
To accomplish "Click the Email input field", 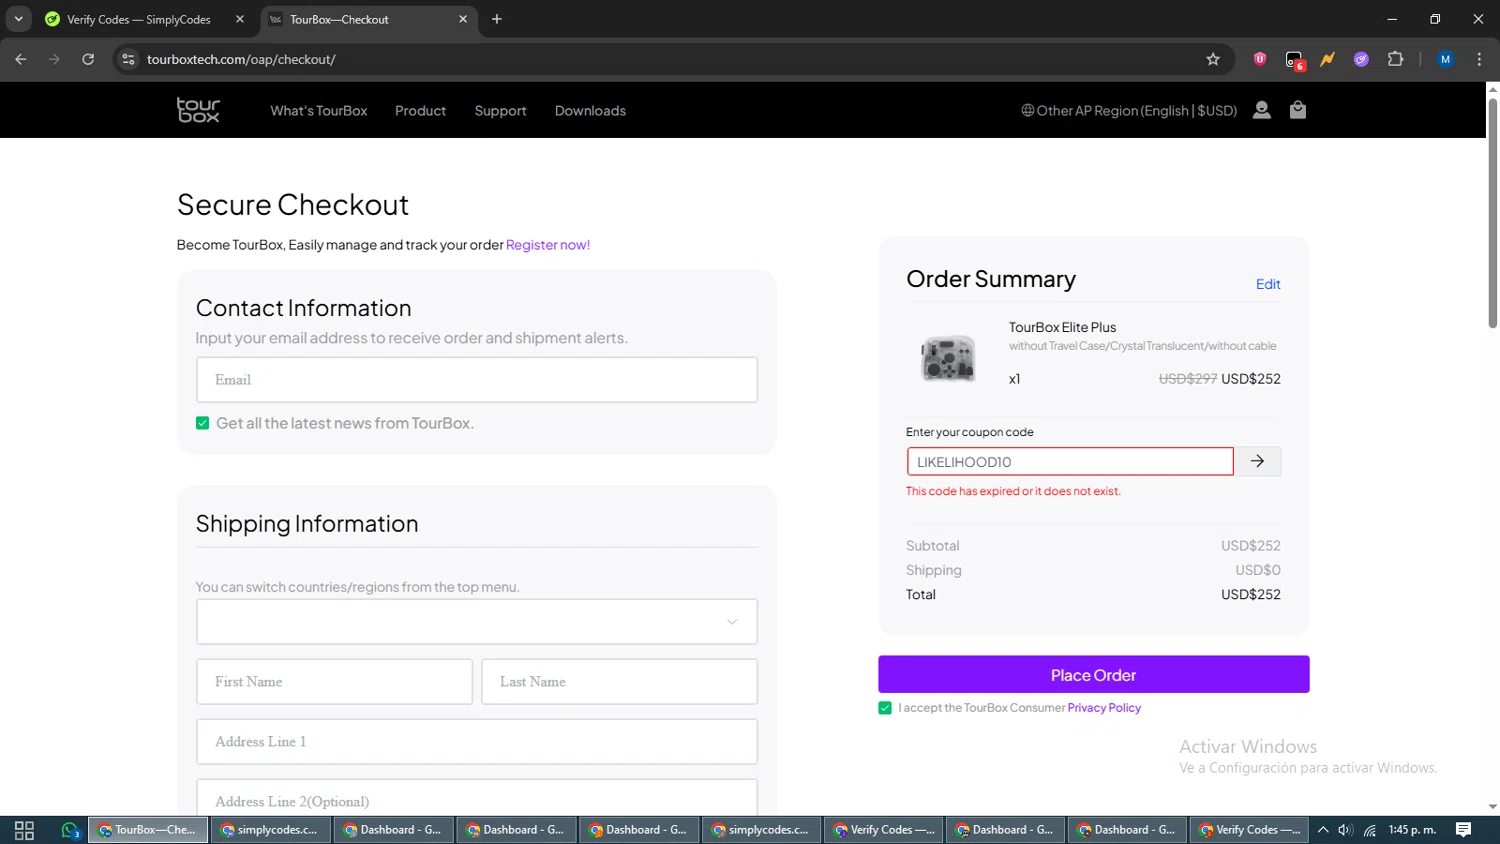I will [x=477, y=380].
